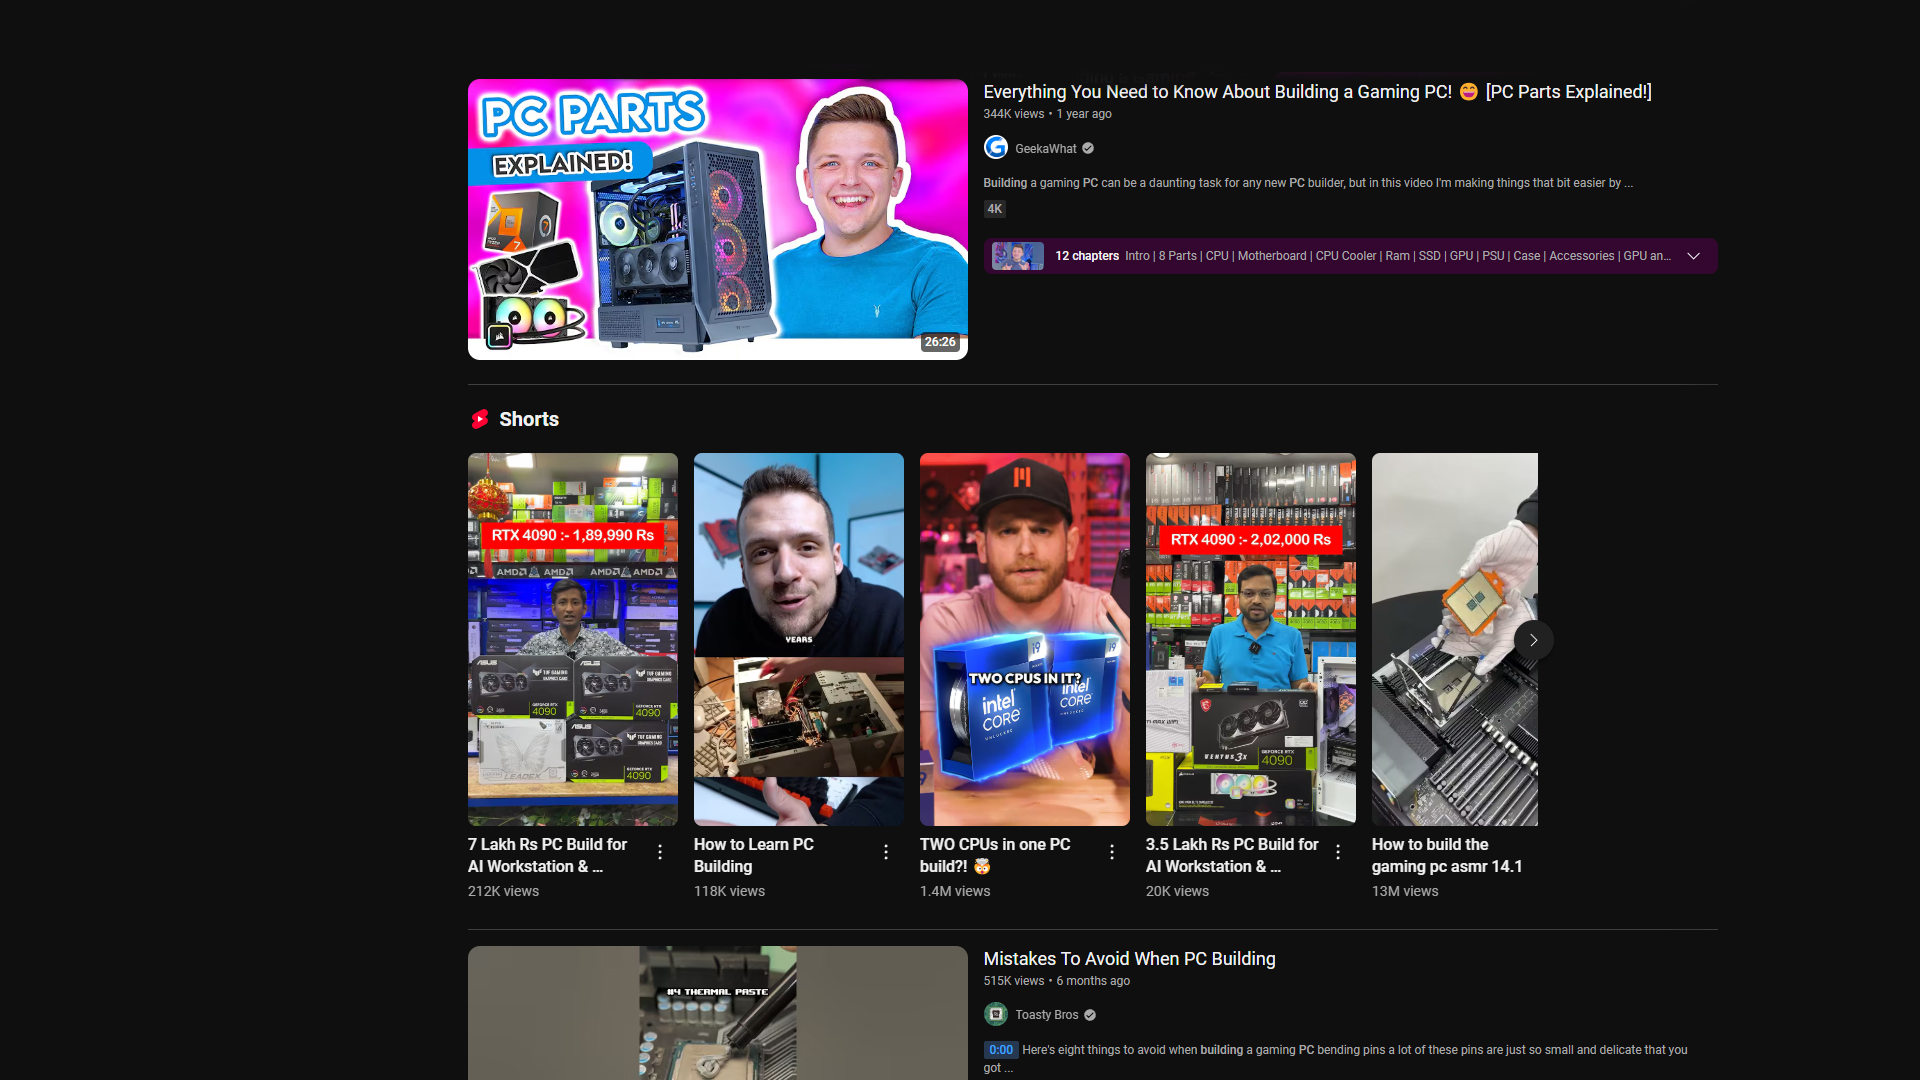Image resolution: width=1920 pixels, height=1080 pixels.
Task: Open 7 Lakh Rs PC Build title
Action: (547, 855)
